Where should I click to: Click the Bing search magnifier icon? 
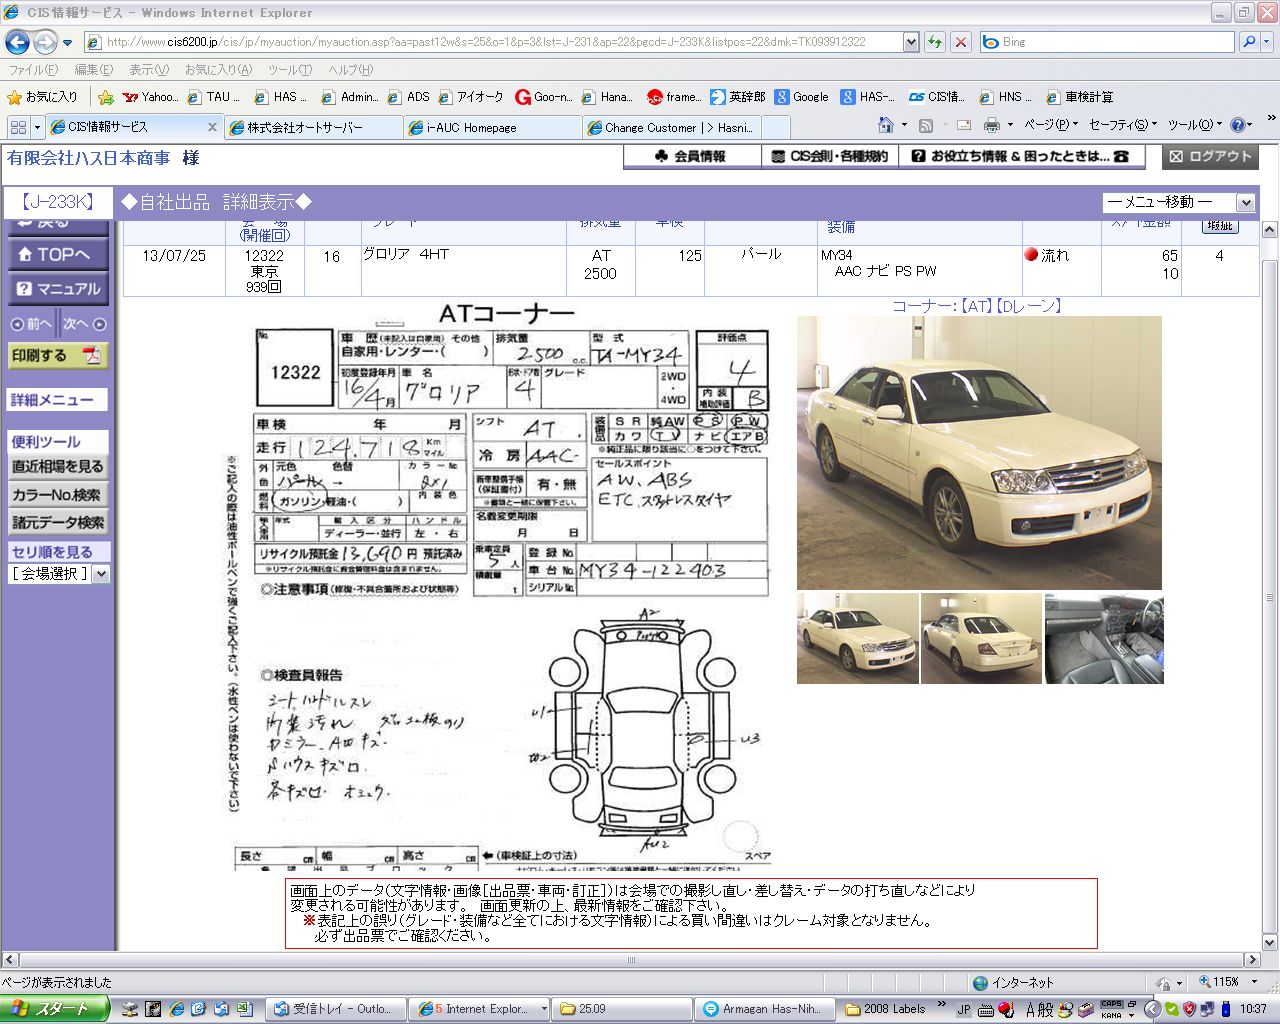[1249, 42]
